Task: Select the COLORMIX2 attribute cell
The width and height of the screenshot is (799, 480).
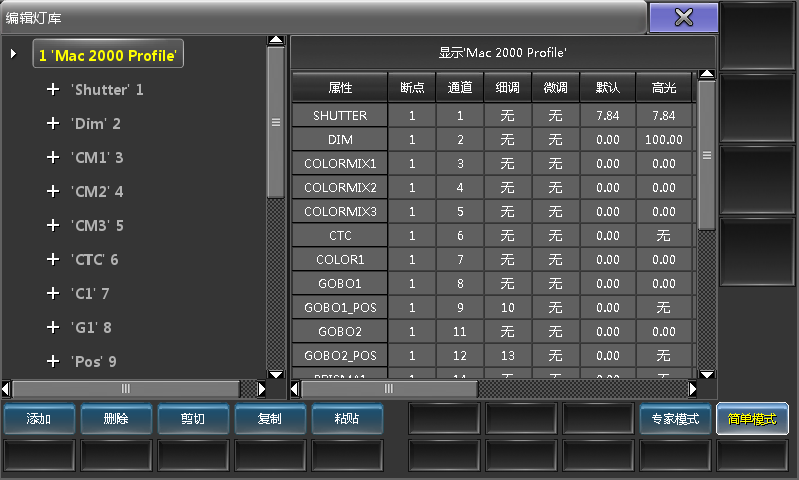Action: coord(340,188)
